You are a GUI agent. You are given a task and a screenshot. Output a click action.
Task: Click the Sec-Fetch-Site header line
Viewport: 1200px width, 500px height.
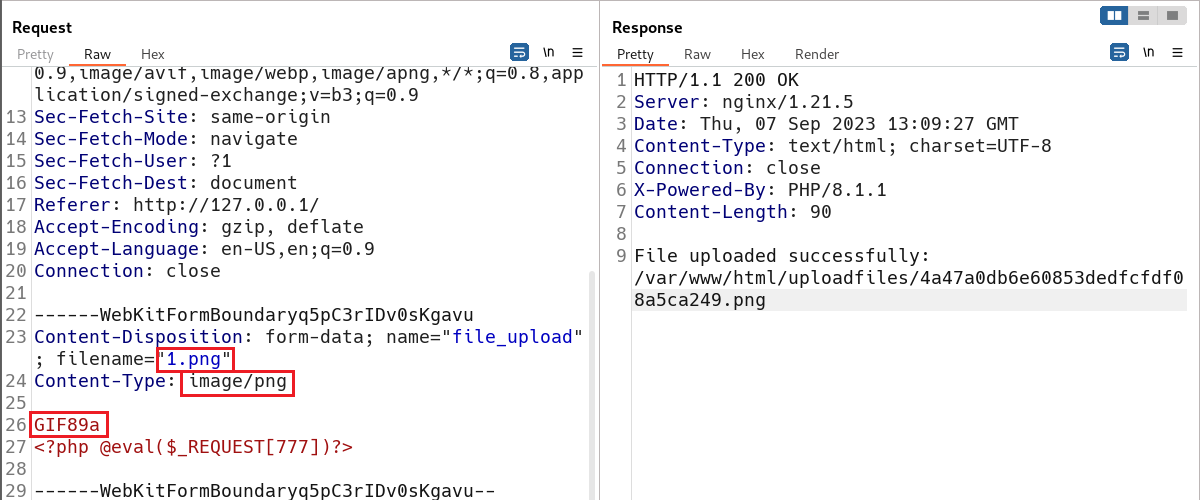tap(182, 117)
